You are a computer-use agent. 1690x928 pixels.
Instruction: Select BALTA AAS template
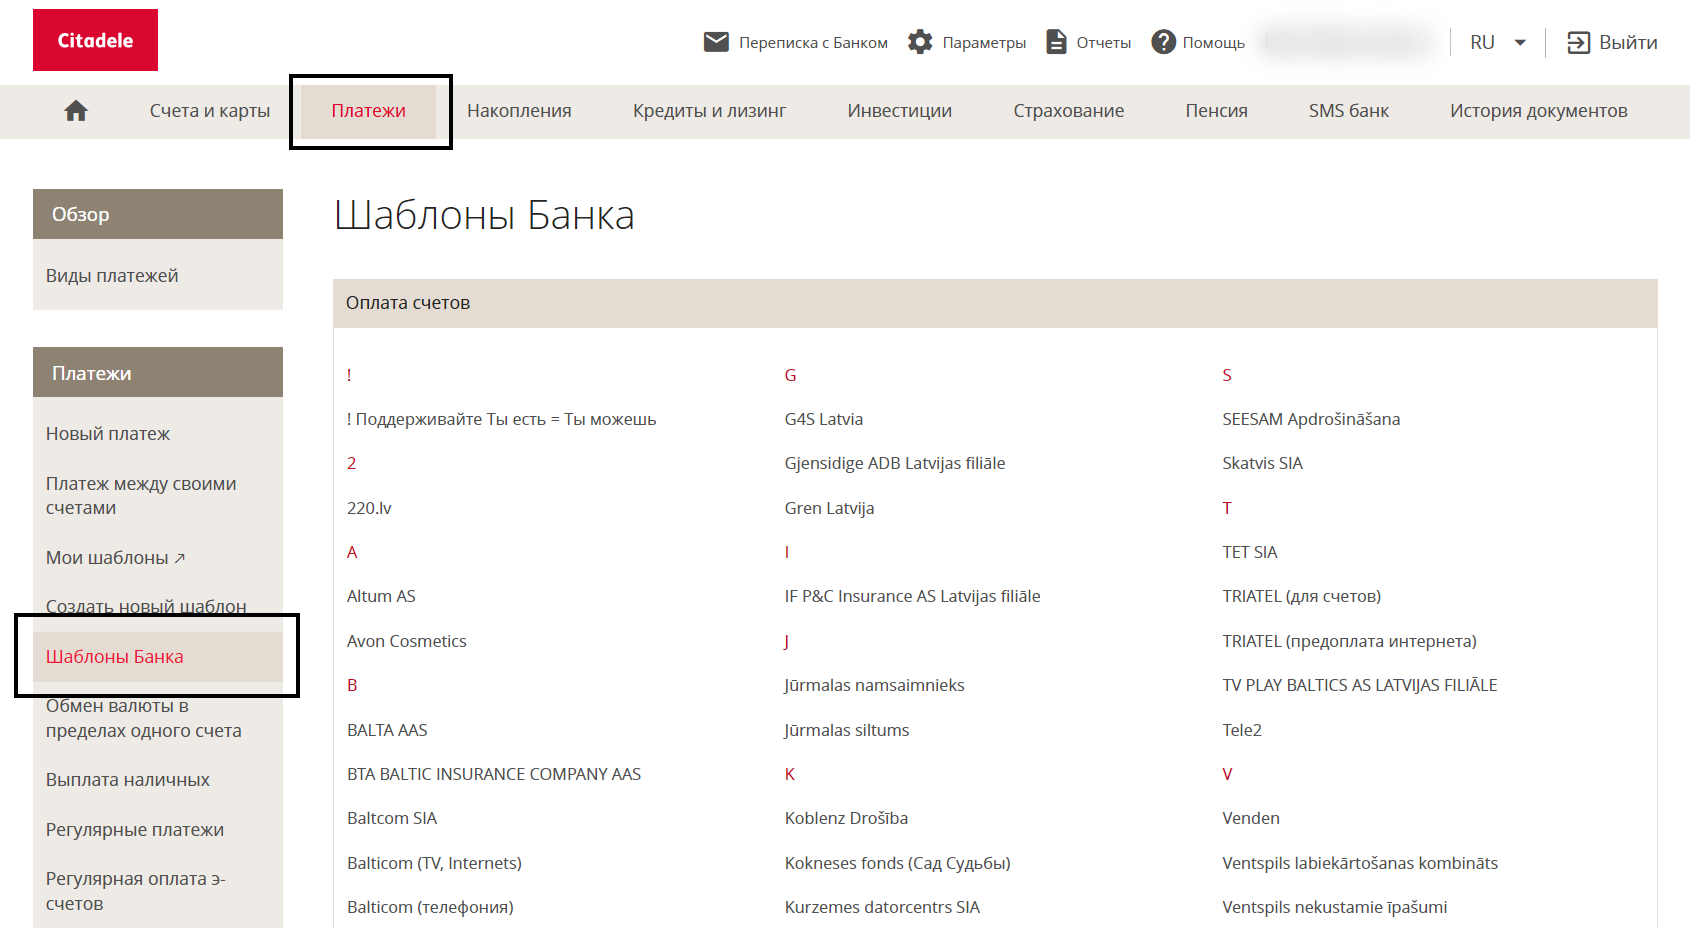387,730
